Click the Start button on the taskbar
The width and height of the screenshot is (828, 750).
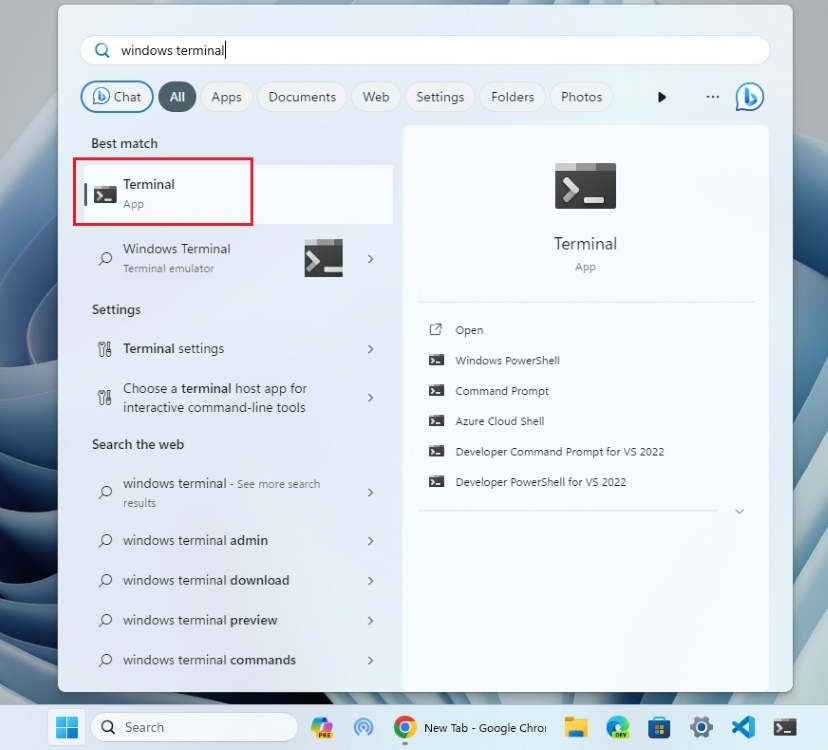pyautogui.click(x=67, y=727)
